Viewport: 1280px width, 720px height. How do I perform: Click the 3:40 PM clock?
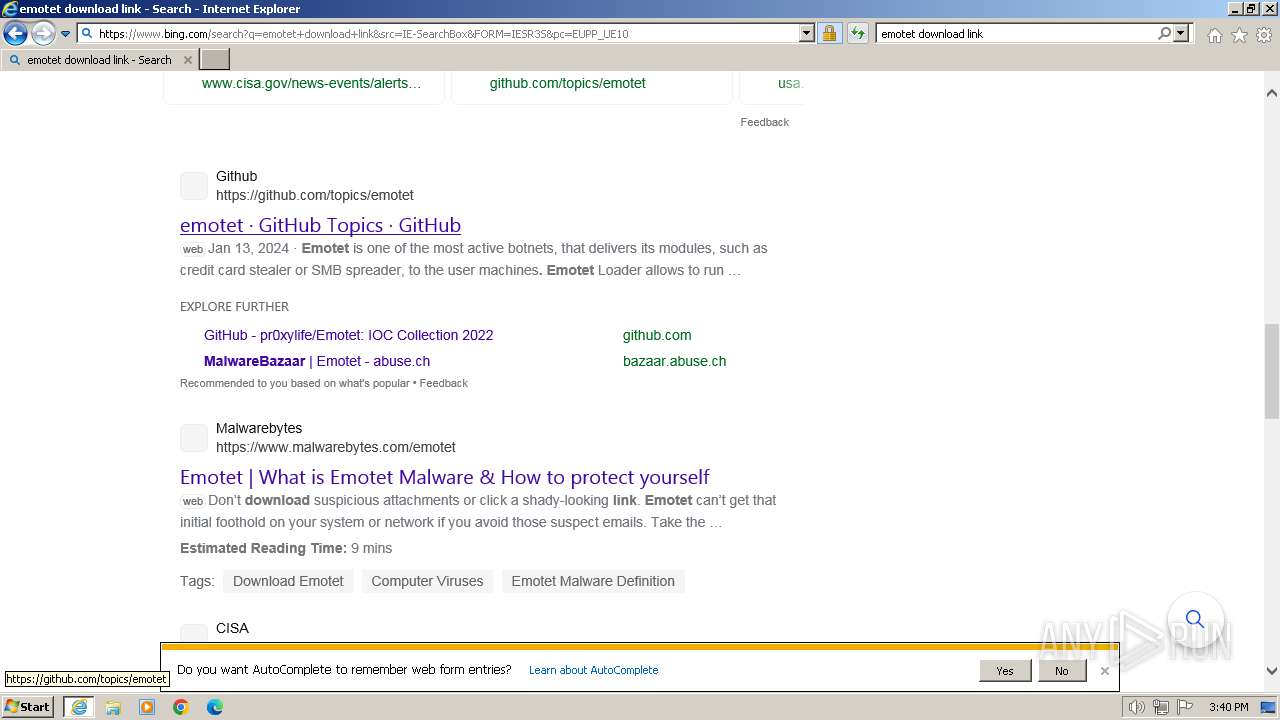click(x=1228, y=707)
